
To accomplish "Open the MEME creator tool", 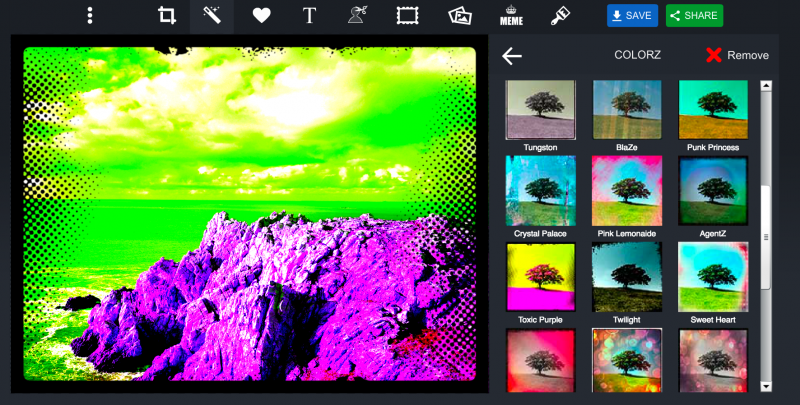I will tap(511, 16).
